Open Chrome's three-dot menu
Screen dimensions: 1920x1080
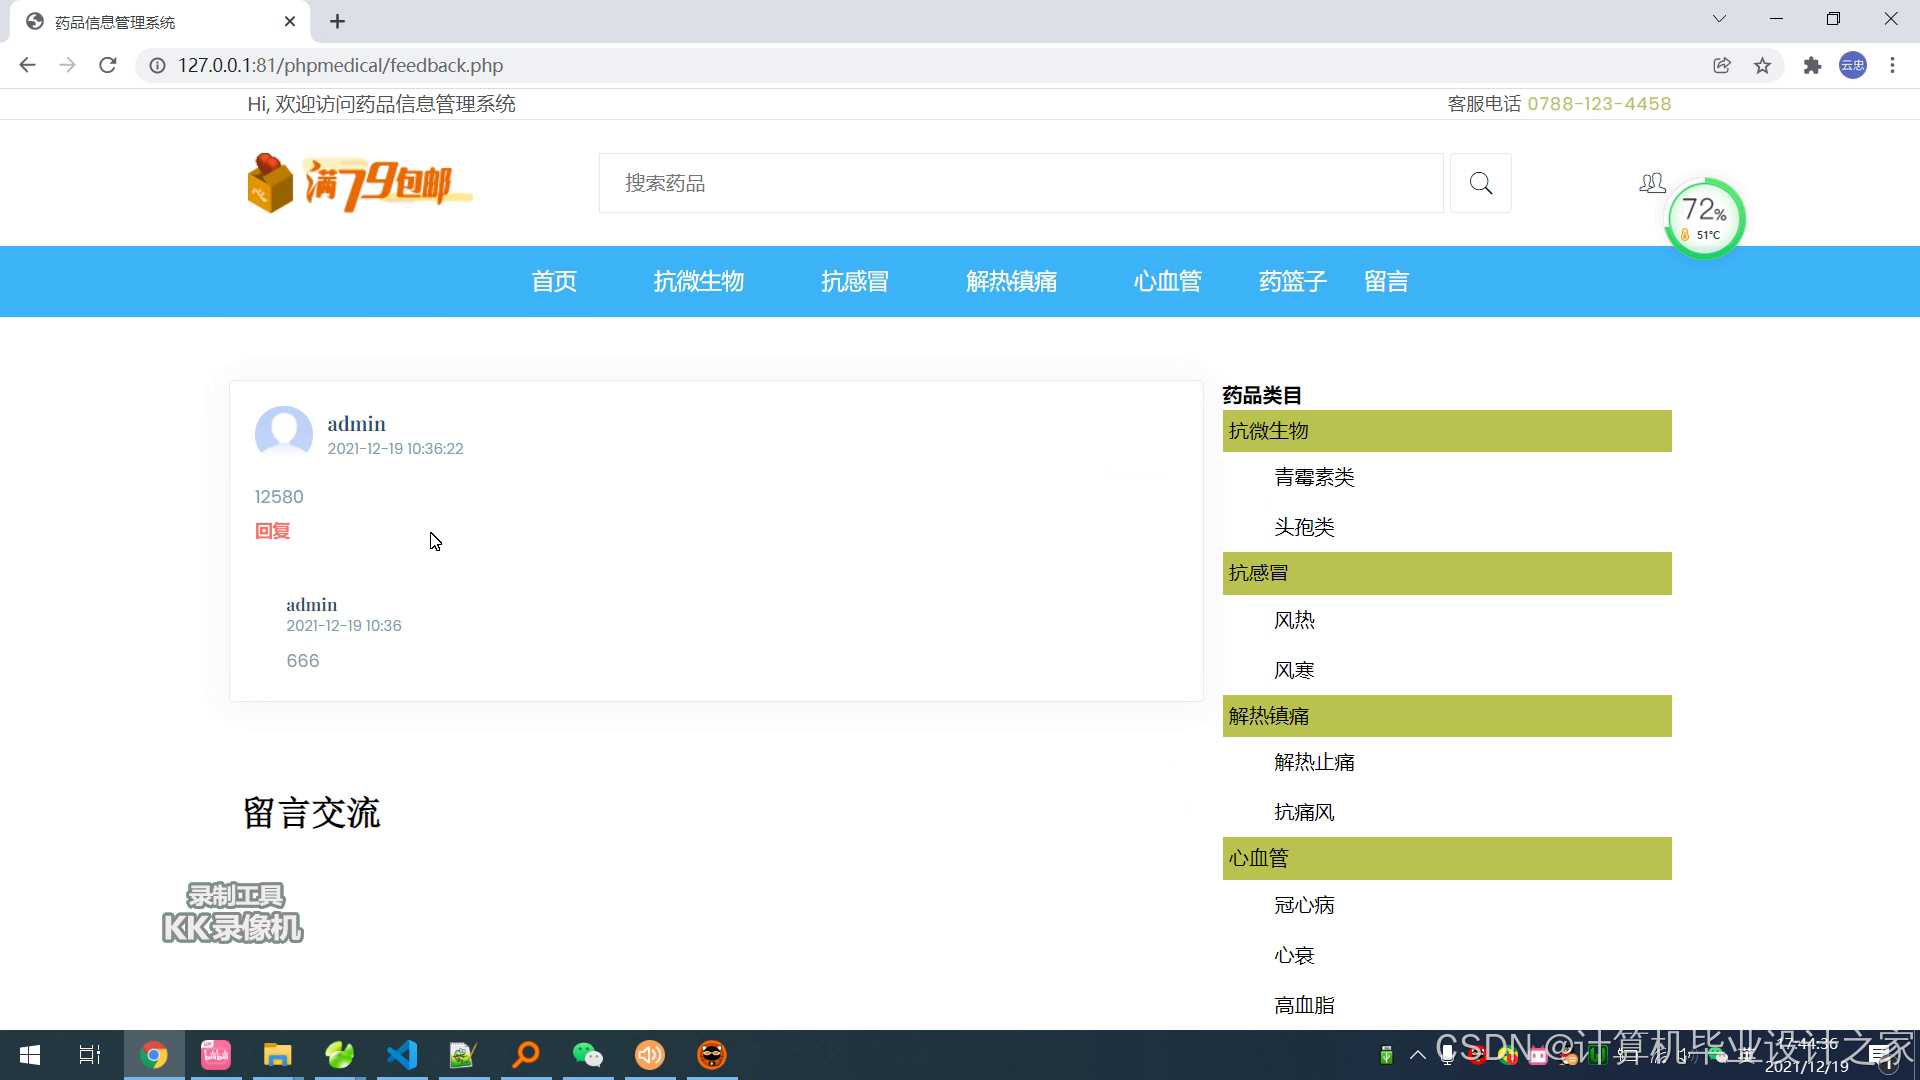[1892, 66]
